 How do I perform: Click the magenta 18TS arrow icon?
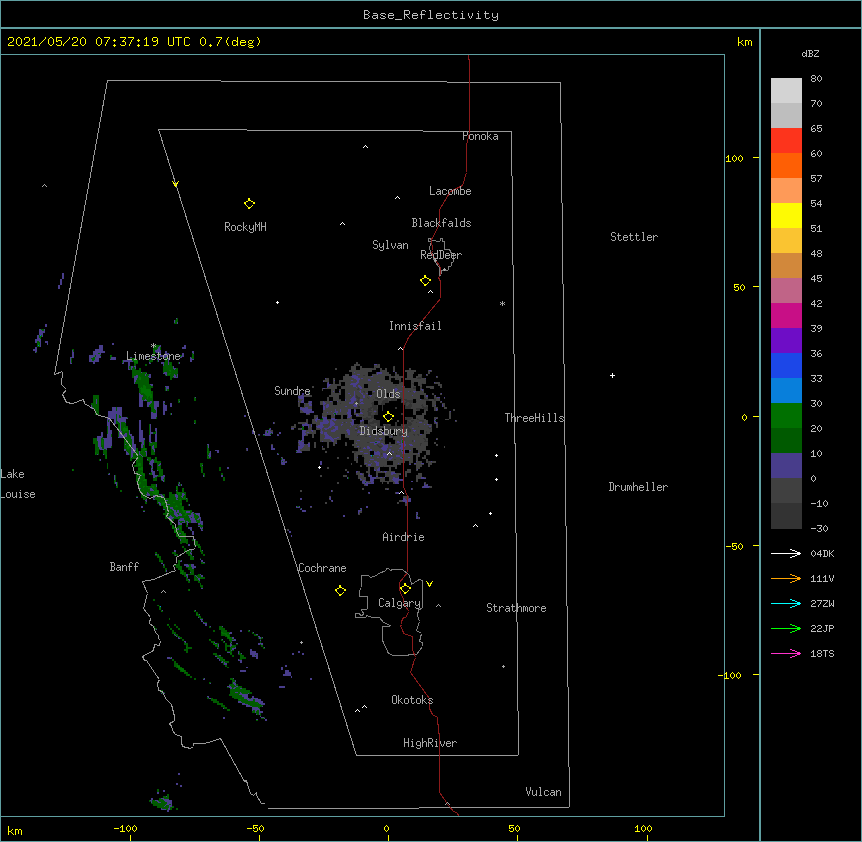[x=786, y=653]
